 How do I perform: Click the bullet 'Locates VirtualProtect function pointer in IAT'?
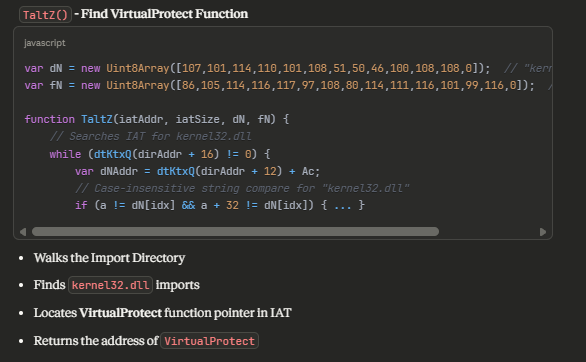pyautogui.click(x=163, y=313)
